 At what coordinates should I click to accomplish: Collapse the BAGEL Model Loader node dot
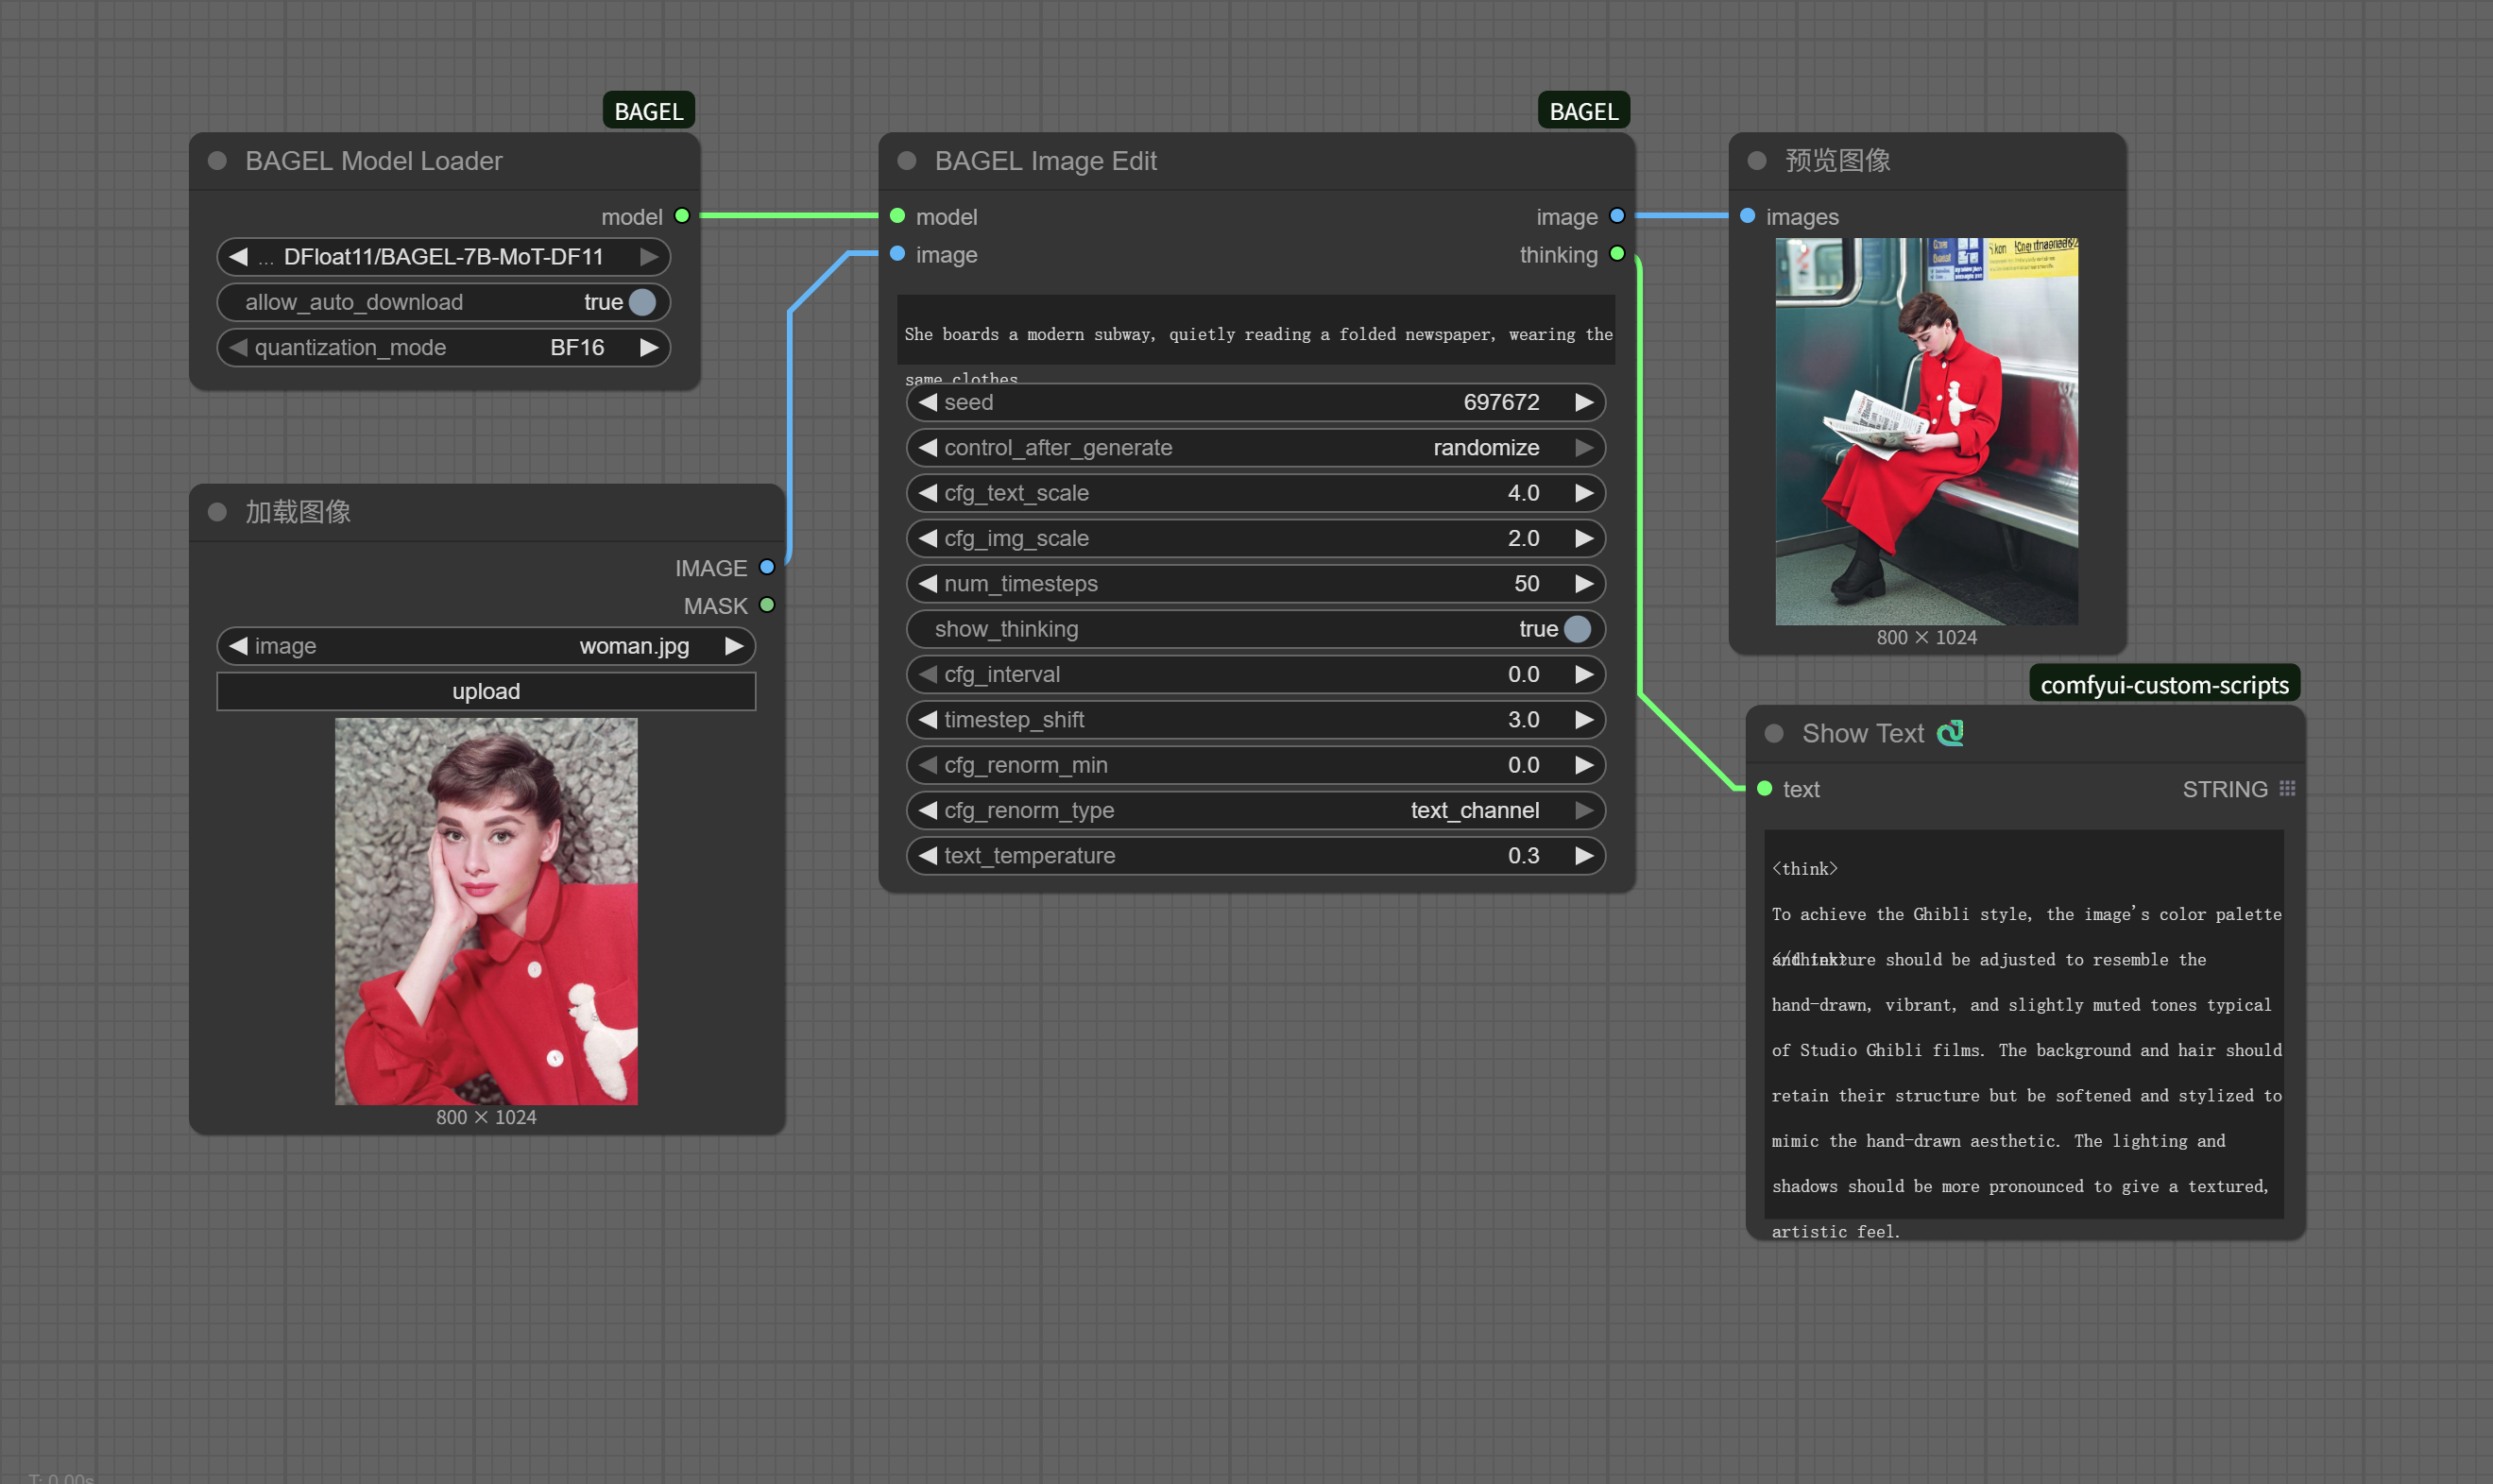217,161
